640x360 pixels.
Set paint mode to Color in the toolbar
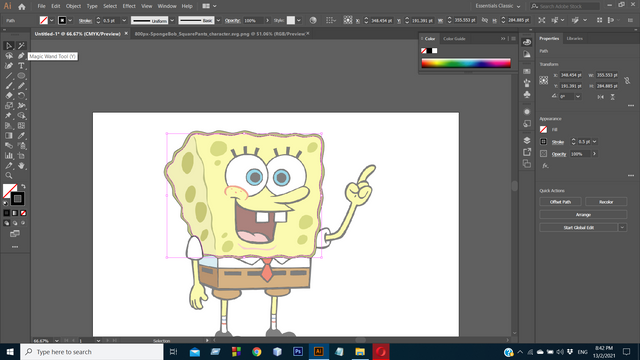pos(7,213)
